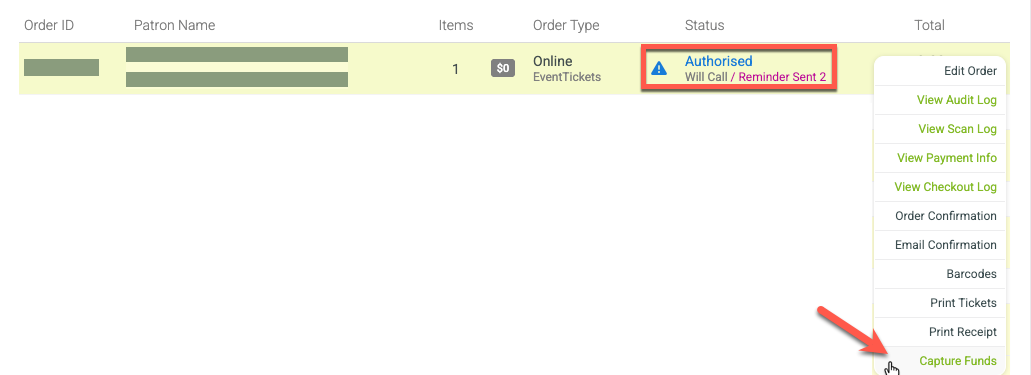Click the Status column header

pos(704,26)
